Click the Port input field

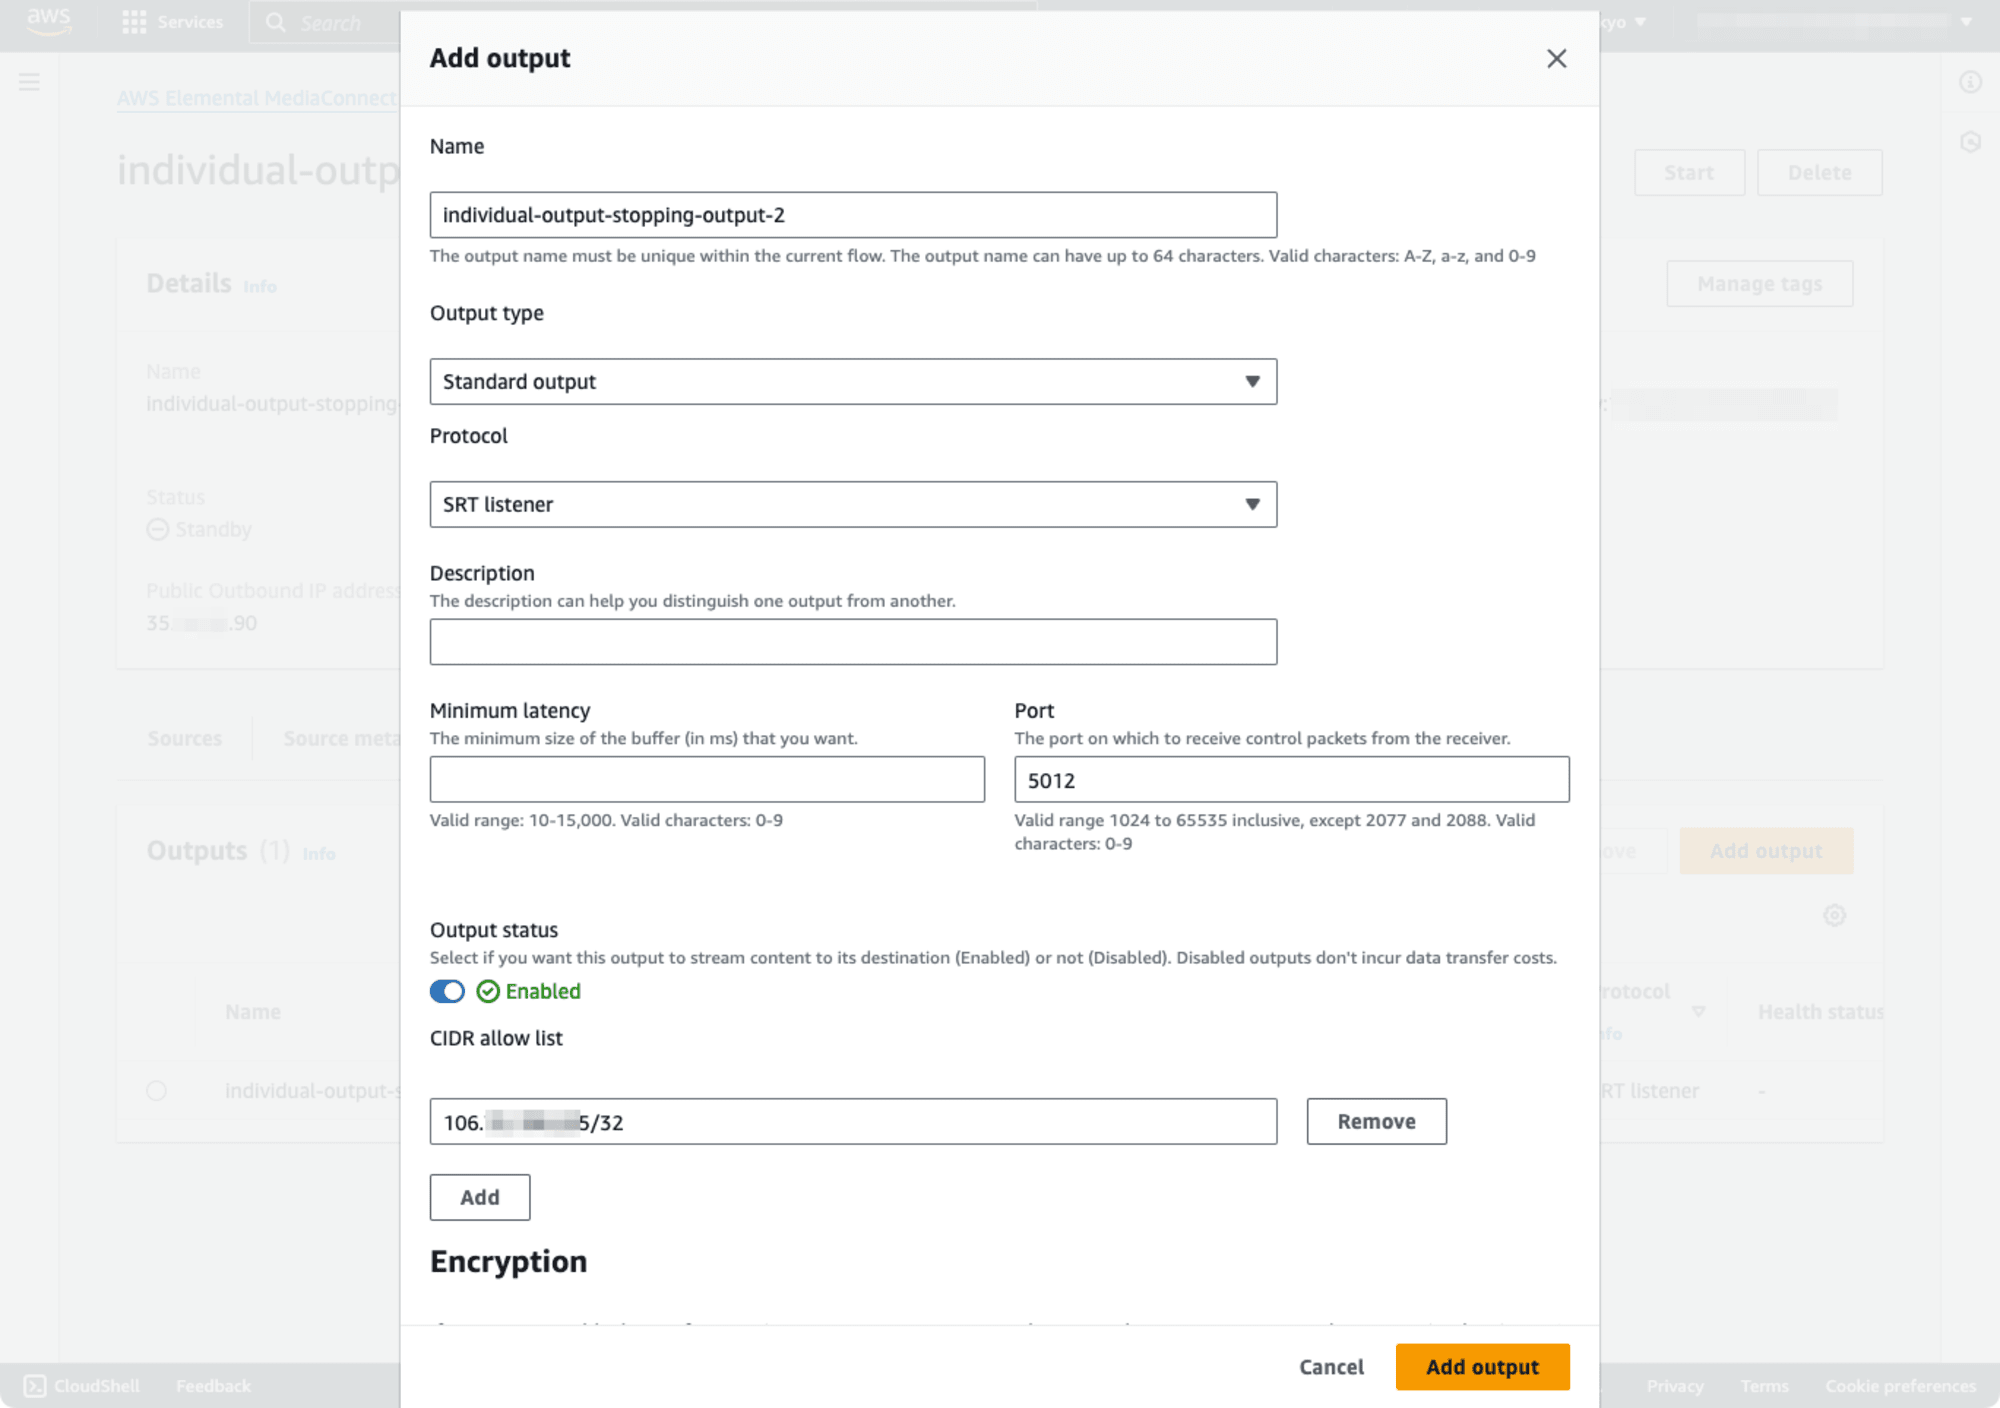(1290, 779)
